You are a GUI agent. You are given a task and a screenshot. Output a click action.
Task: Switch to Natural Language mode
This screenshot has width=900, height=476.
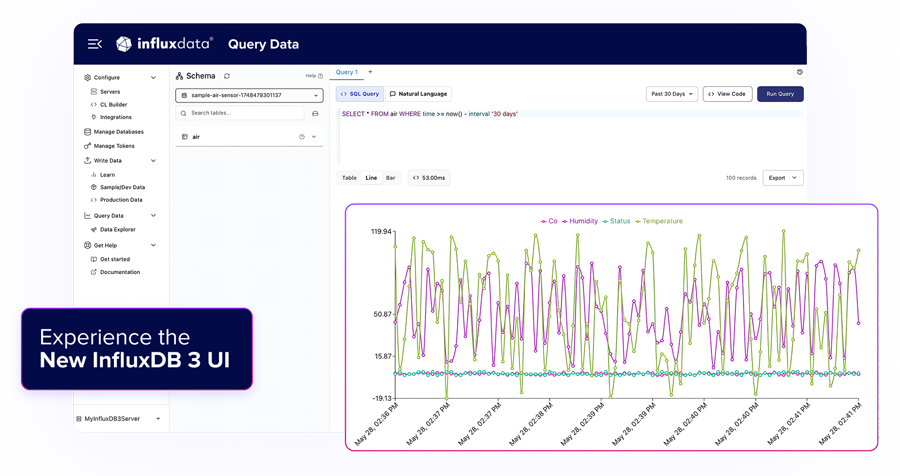click(x=418, y=94)
